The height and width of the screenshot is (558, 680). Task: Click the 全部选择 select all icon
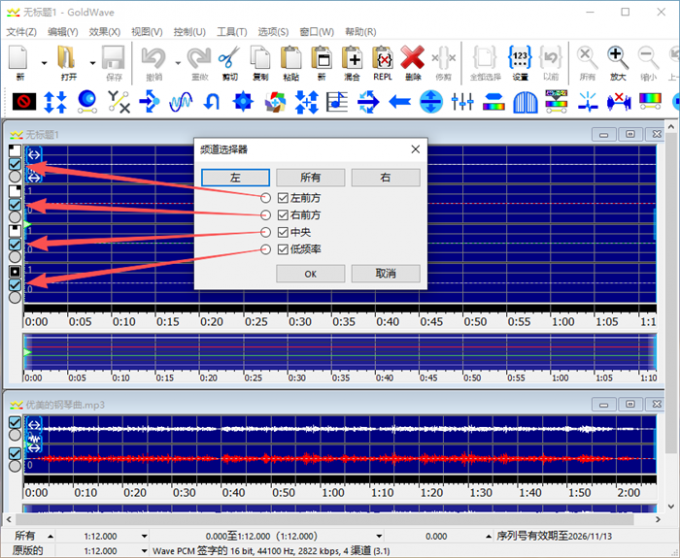[x=485, y=59]
